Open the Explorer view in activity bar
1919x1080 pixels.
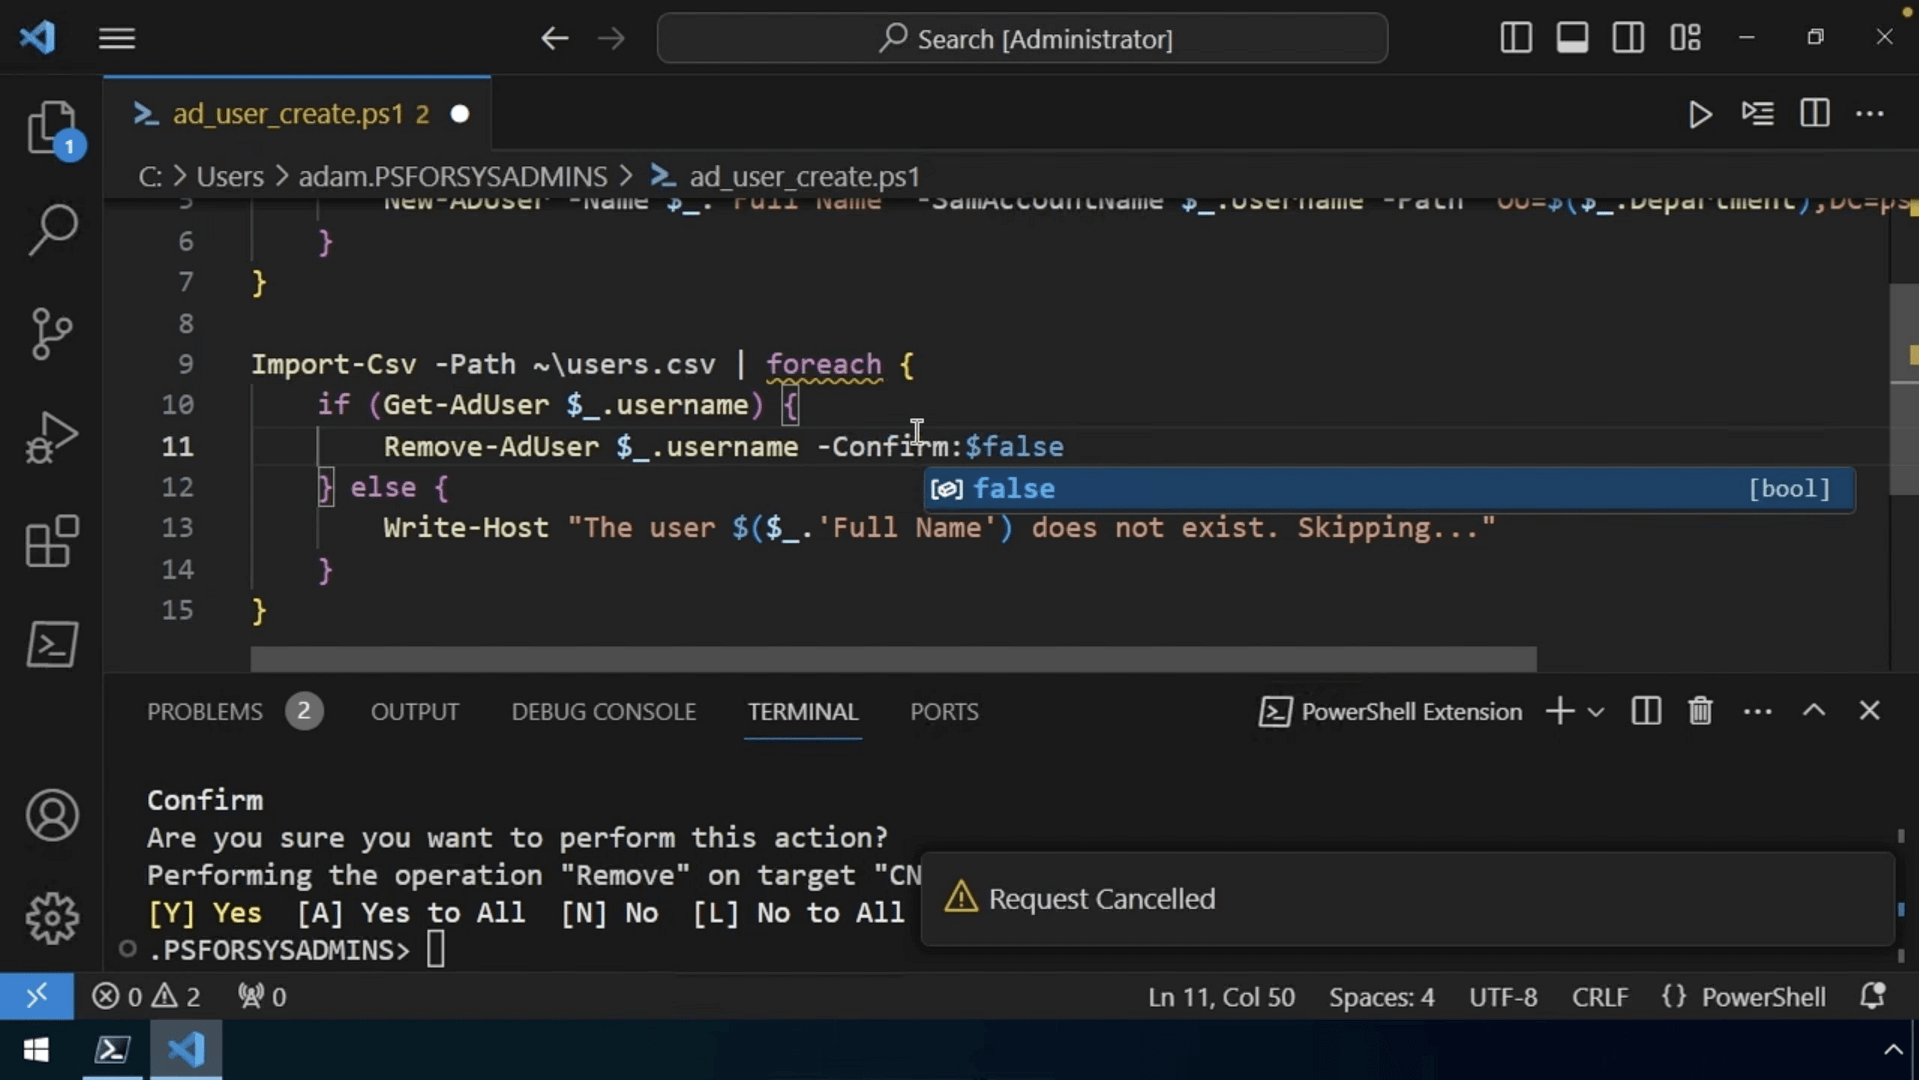tap(52, 128)
